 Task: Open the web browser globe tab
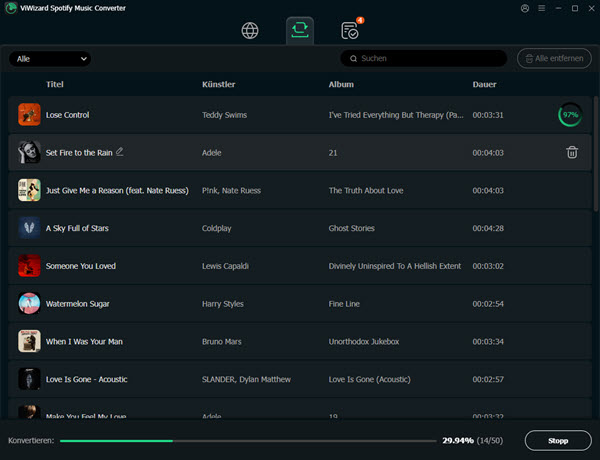pos(250,31)
